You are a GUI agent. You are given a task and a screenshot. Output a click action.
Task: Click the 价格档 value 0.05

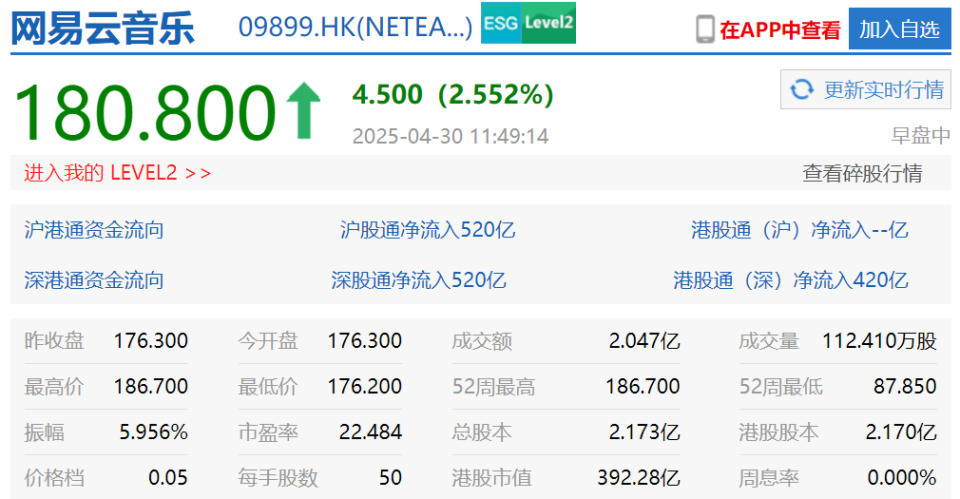[x=168, y=478]
